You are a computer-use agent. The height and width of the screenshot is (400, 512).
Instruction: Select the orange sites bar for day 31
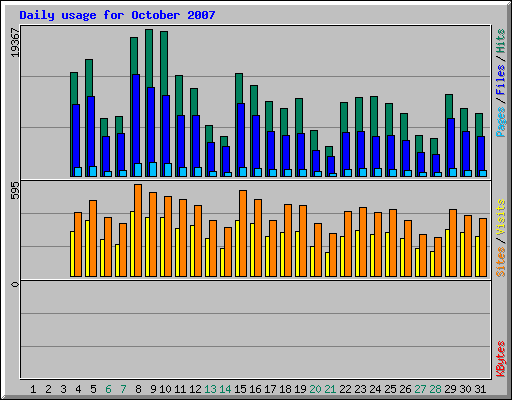483,247
